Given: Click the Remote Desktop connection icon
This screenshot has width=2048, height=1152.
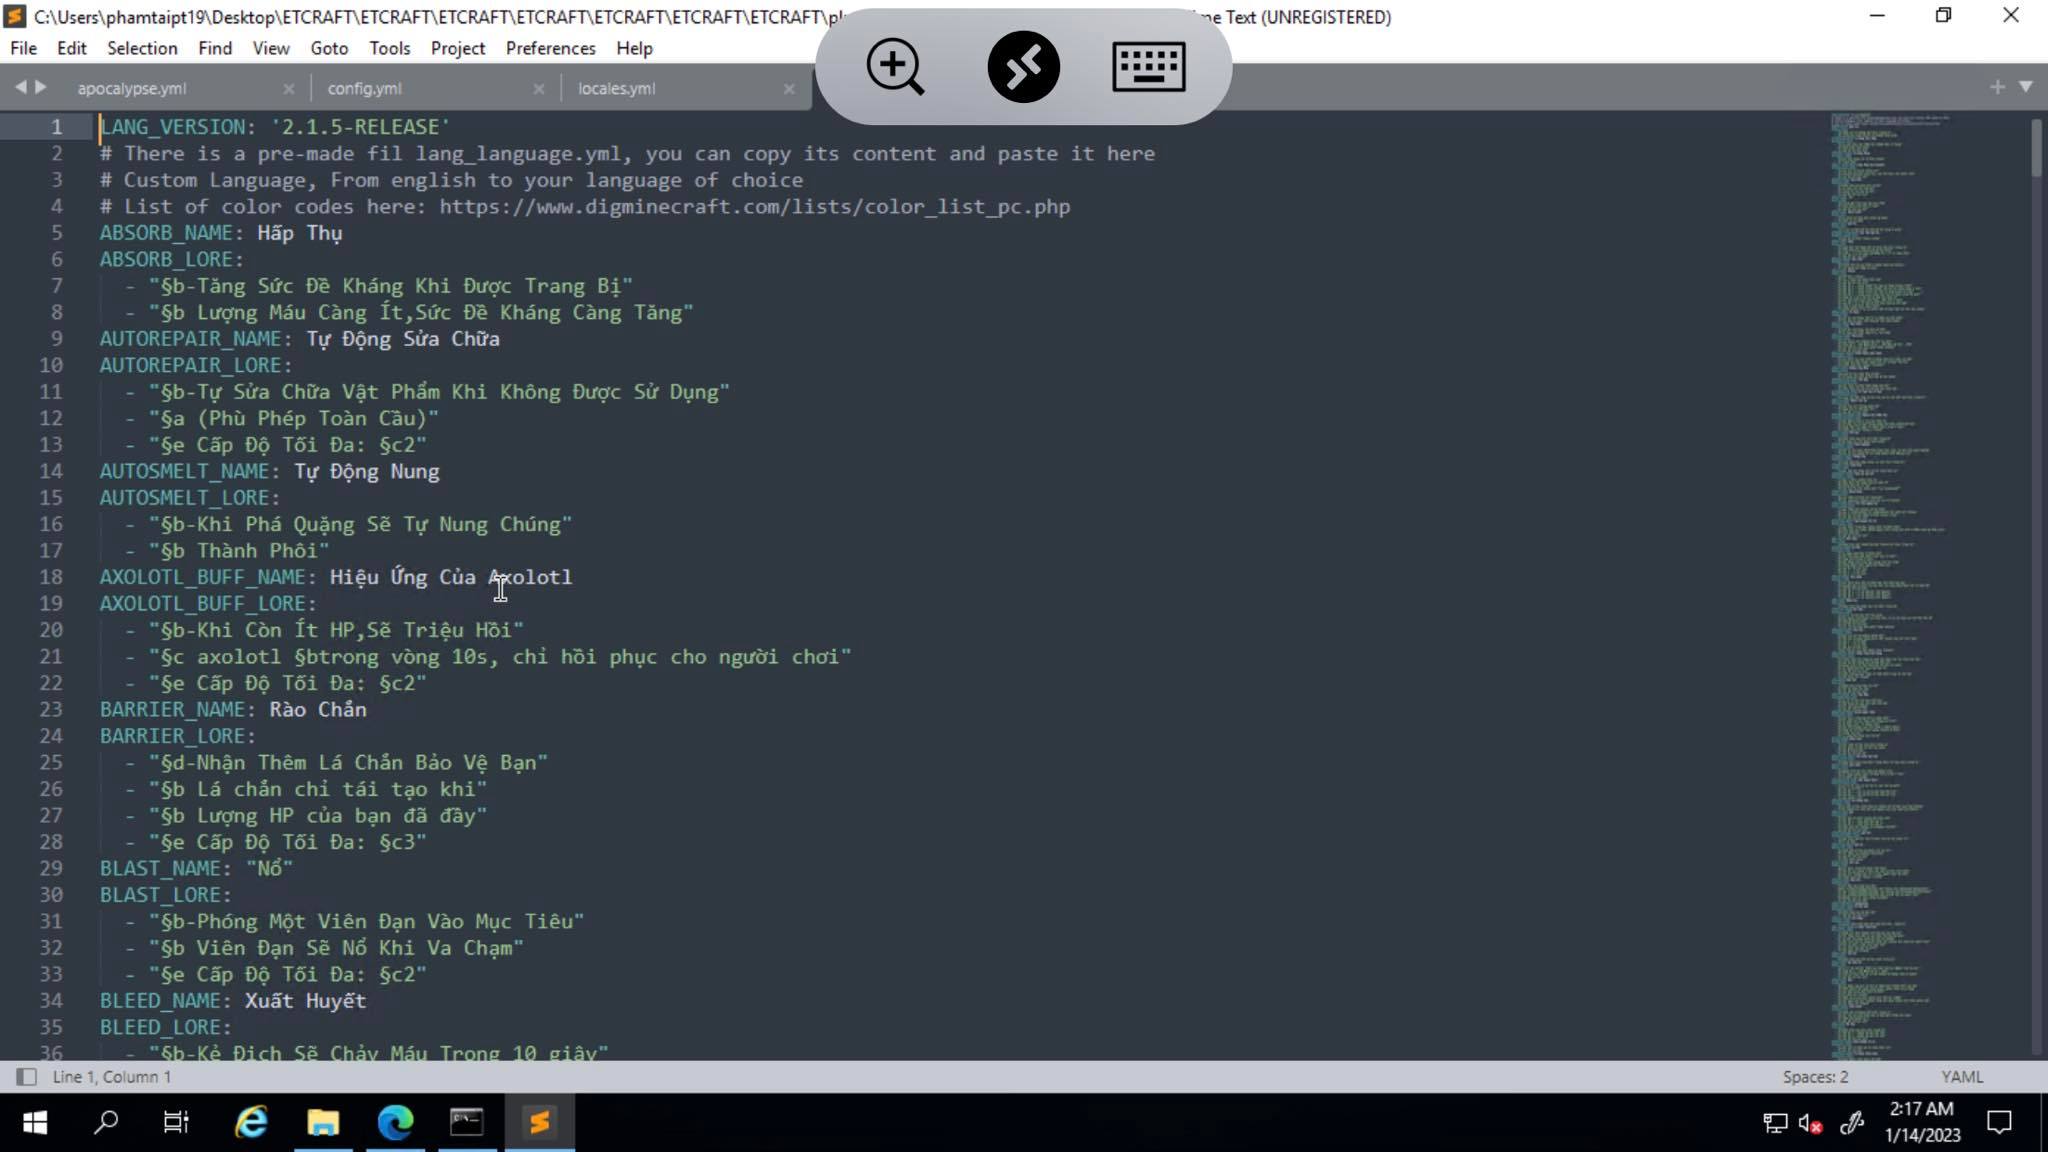Looking at the screenshot, I should point(1023,67).
